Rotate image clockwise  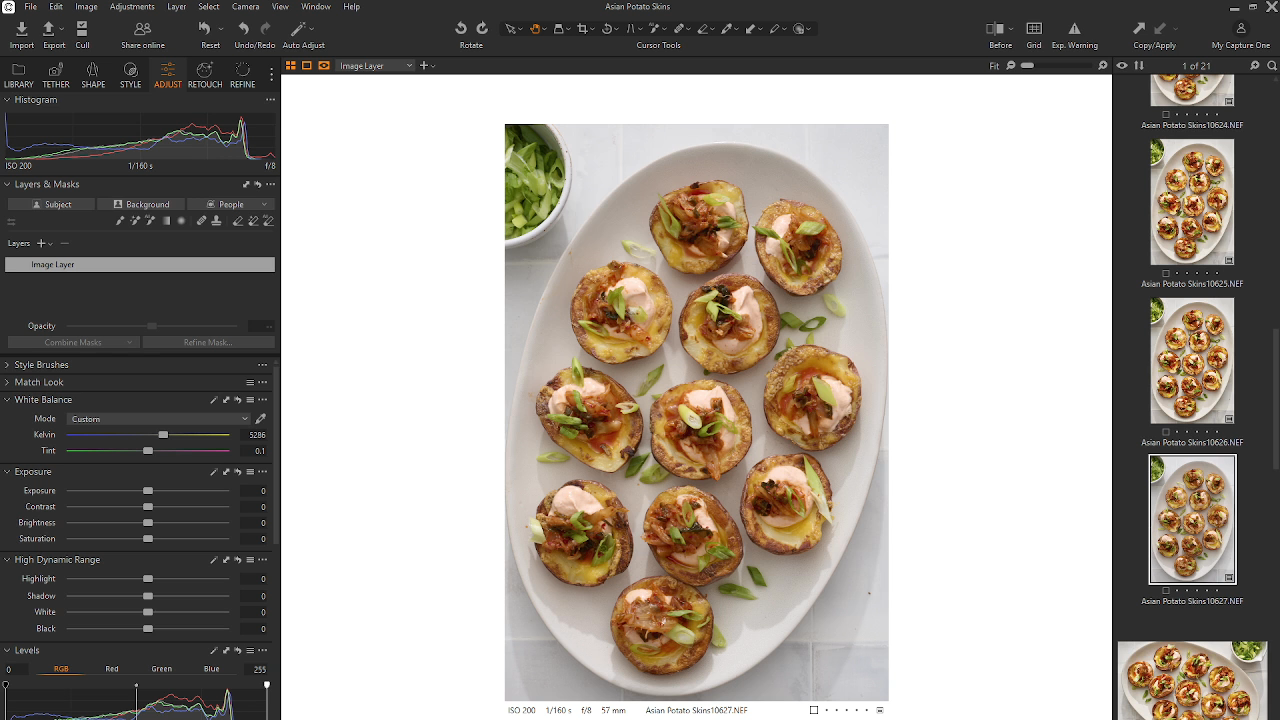(482, 29)
